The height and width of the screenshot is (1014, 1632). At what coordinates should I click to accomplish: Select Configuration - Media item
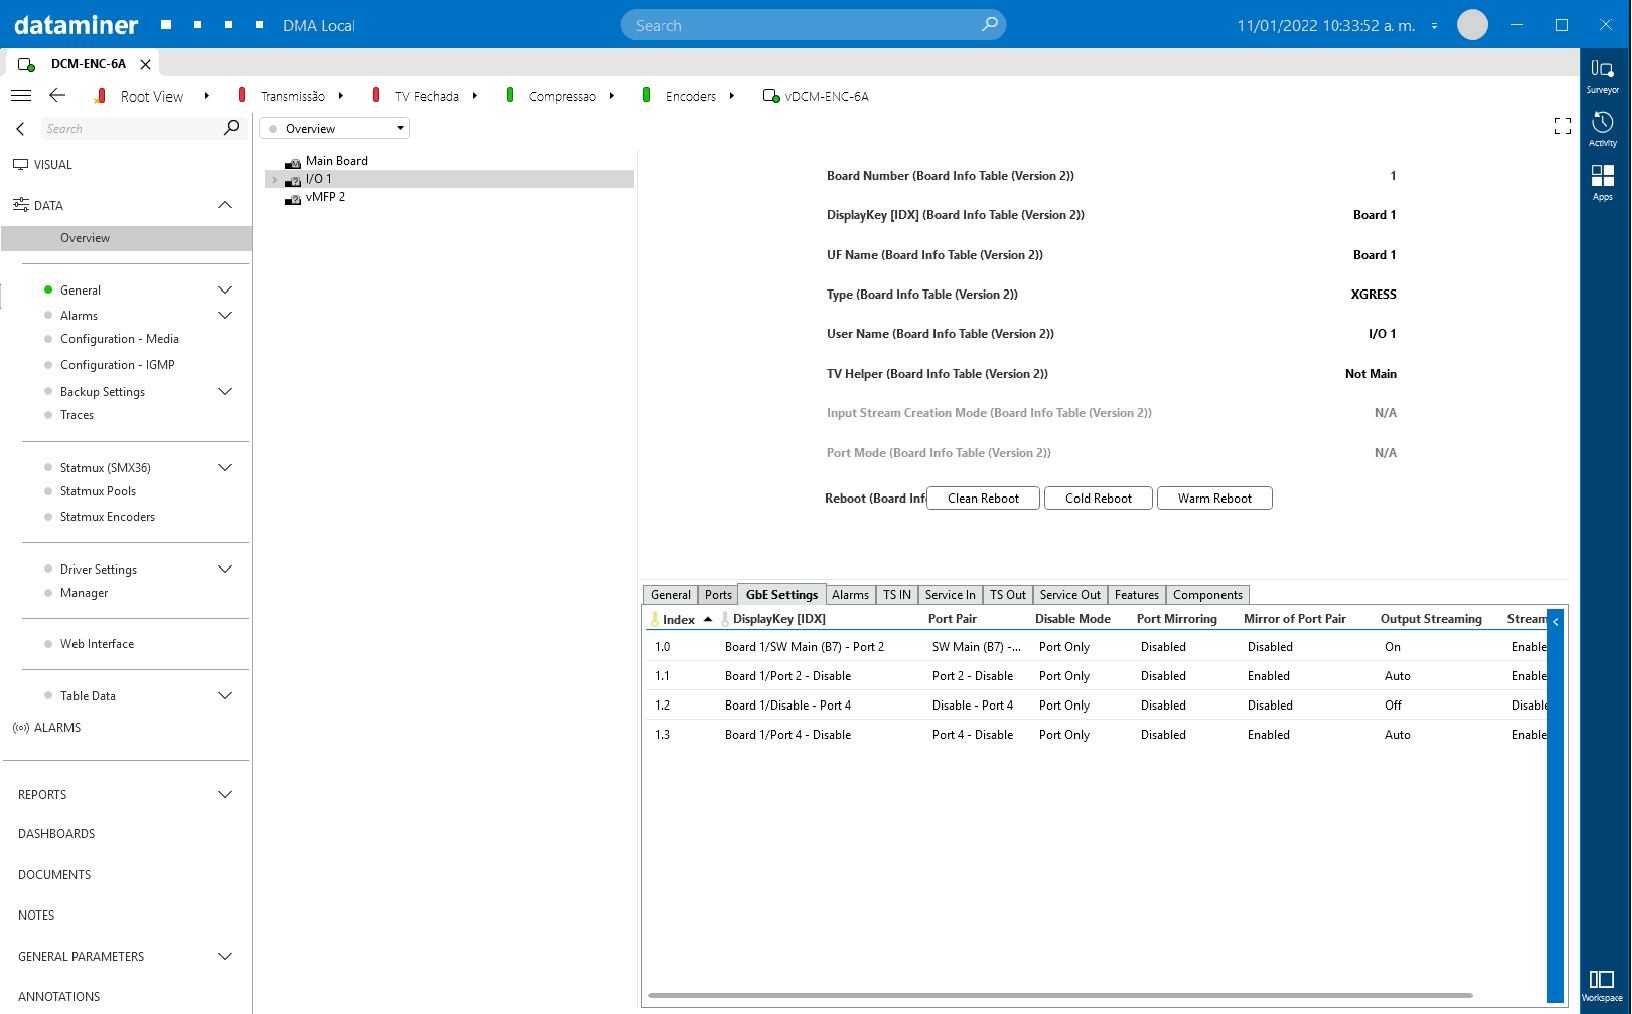(119, 339)
